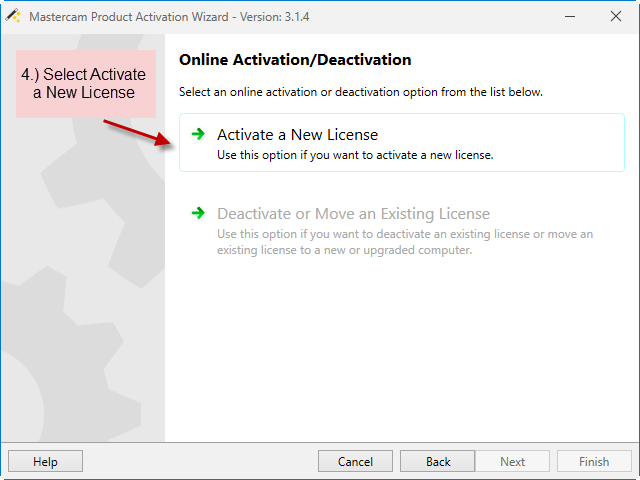Click the 'Use this option if you want to activate a new license' description text

355,155
